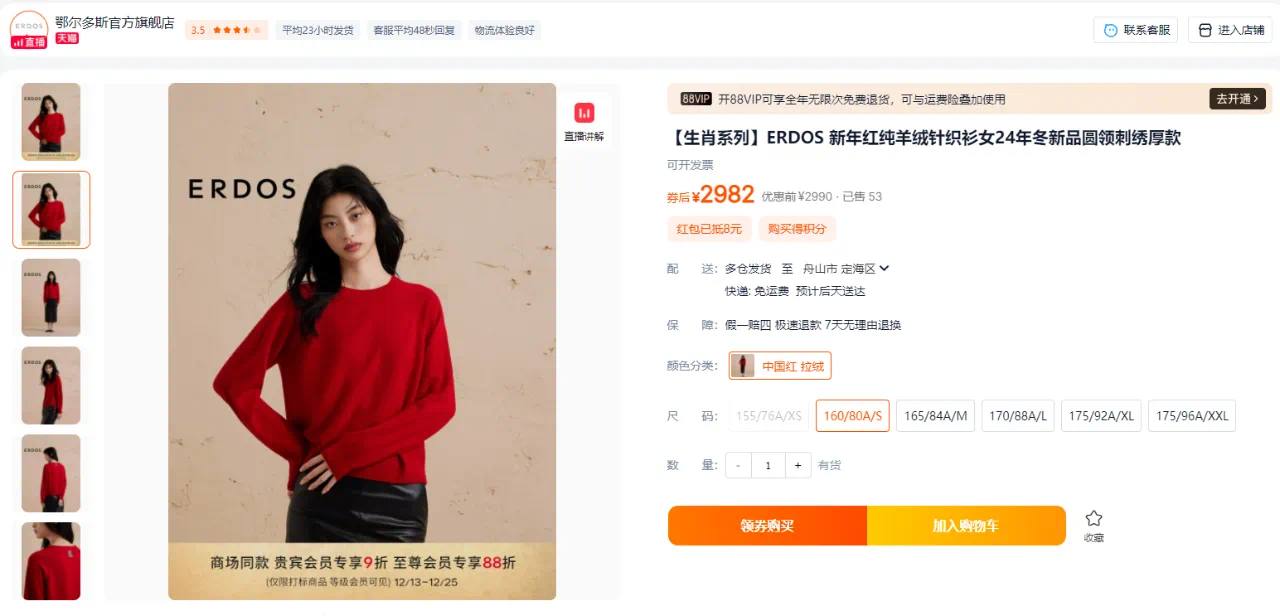Open the 直播讲解 live explanation icon
This screenshot has height=616, width=1280.
tap(584, 112)
